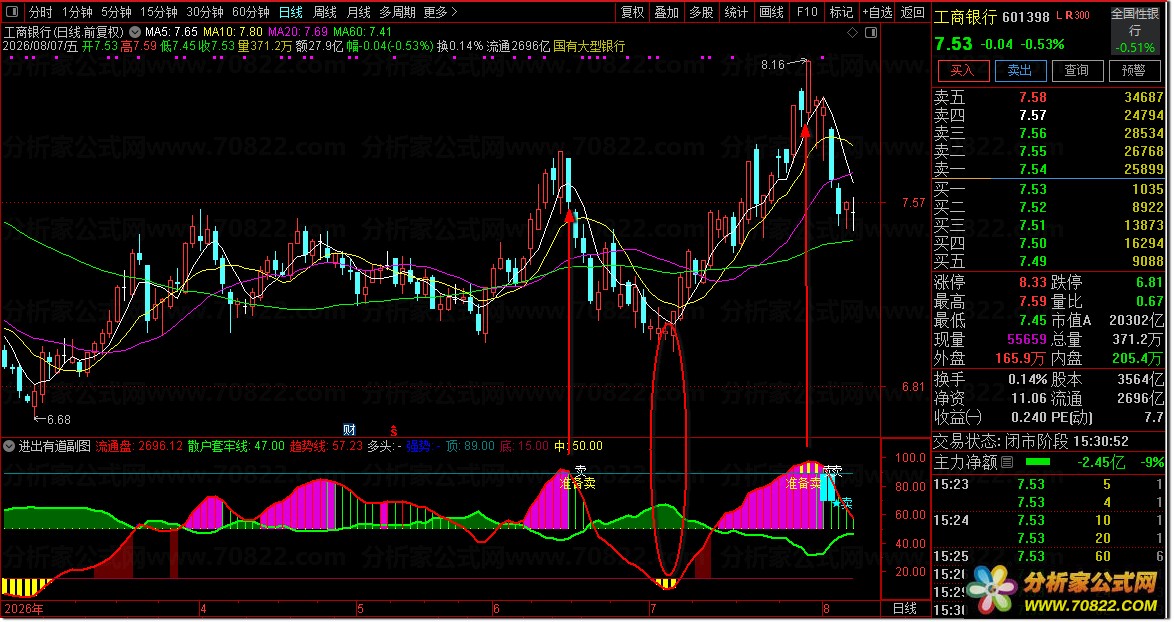1174x622 pixels.
Task: Click month 7 on the time axis
Action: (x=654, y=609)
